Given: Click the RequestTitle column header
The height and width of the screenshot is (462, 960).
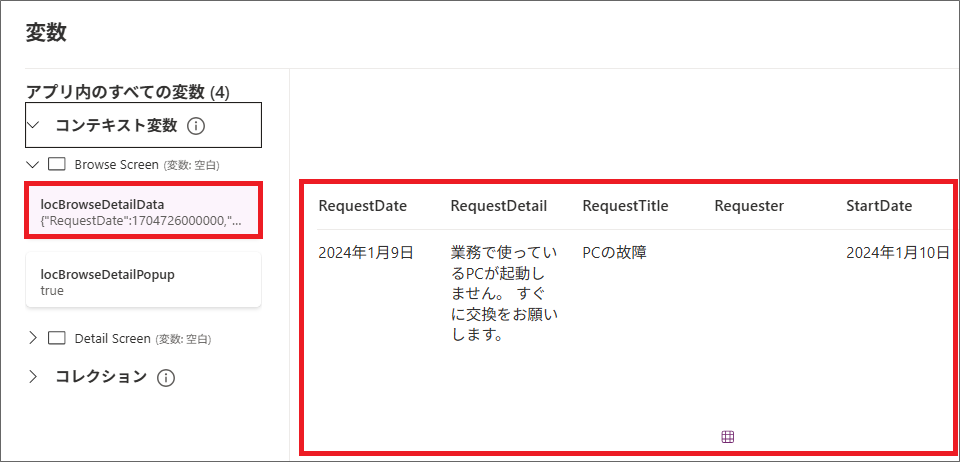Looking at the screenshot, I should (x=625, y=206).
